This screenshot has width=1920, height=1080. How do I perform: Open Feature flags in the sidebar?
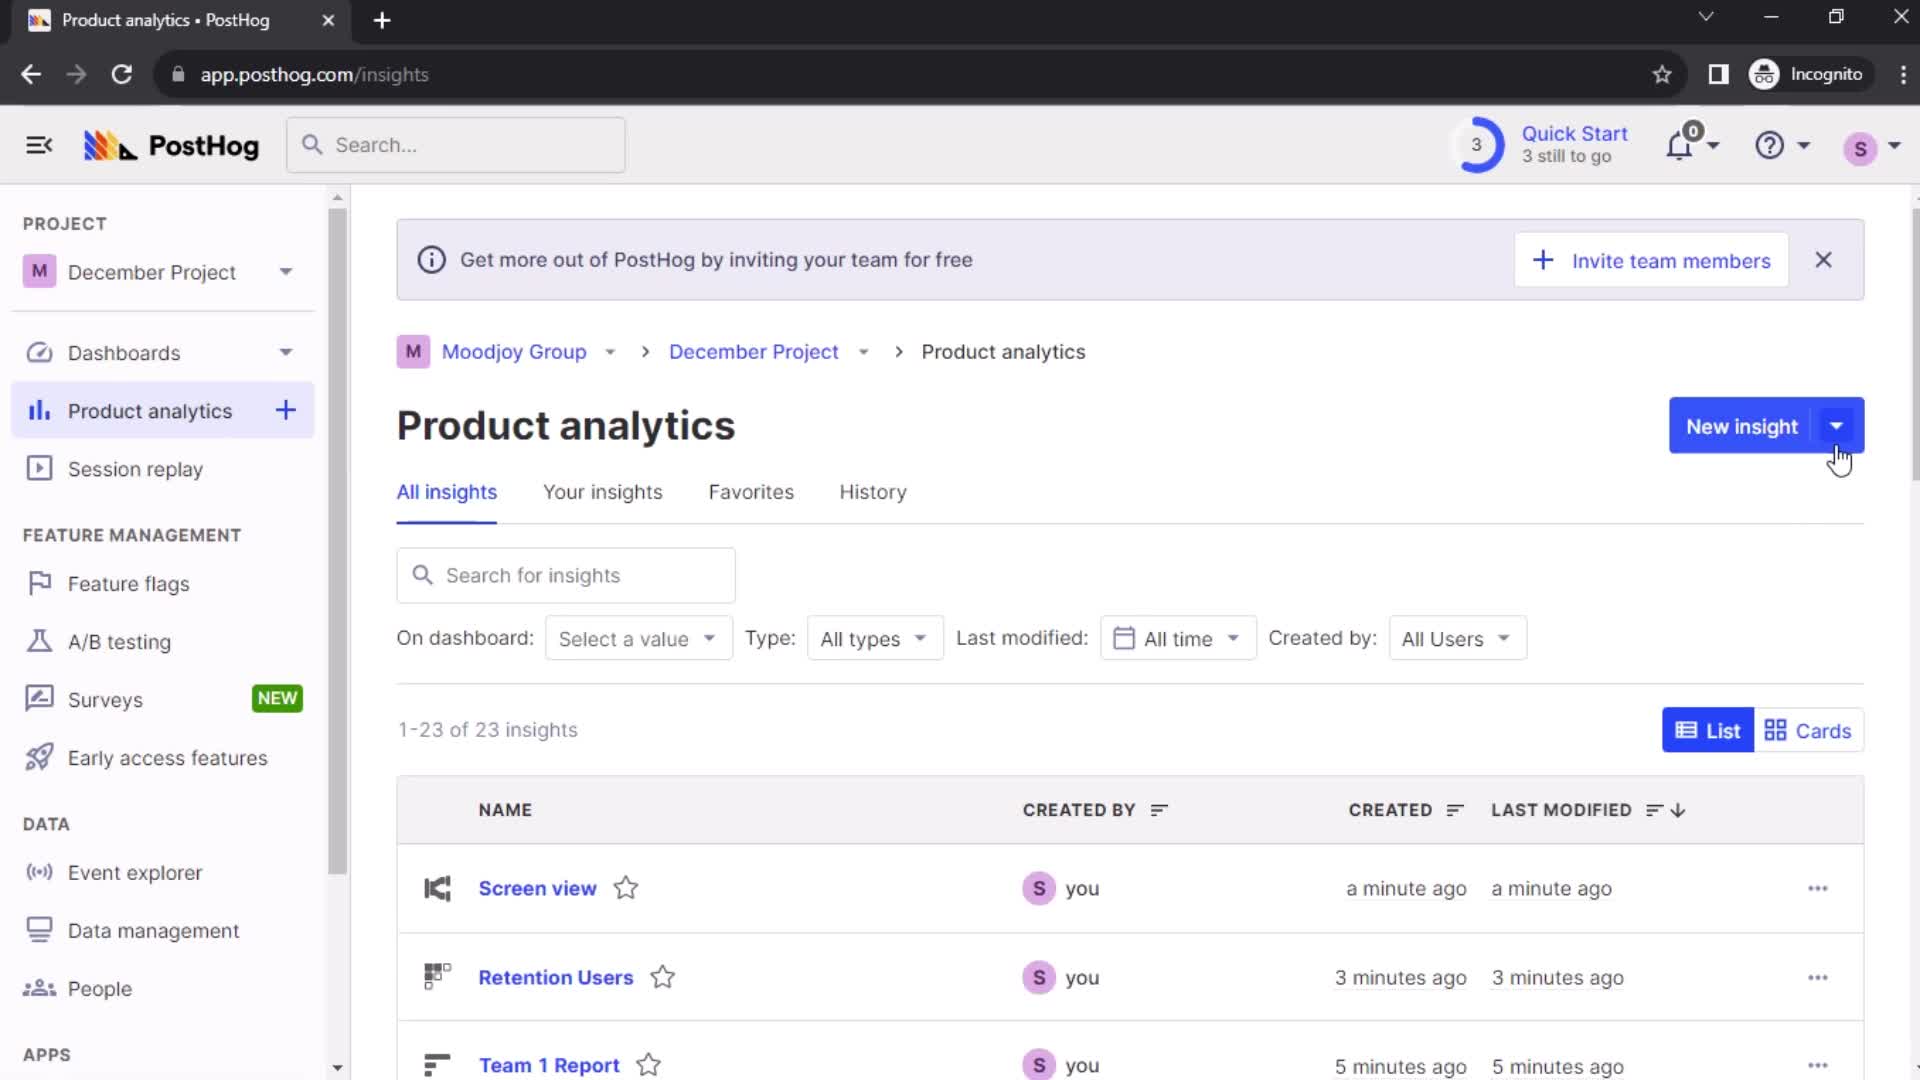point(162,584)
